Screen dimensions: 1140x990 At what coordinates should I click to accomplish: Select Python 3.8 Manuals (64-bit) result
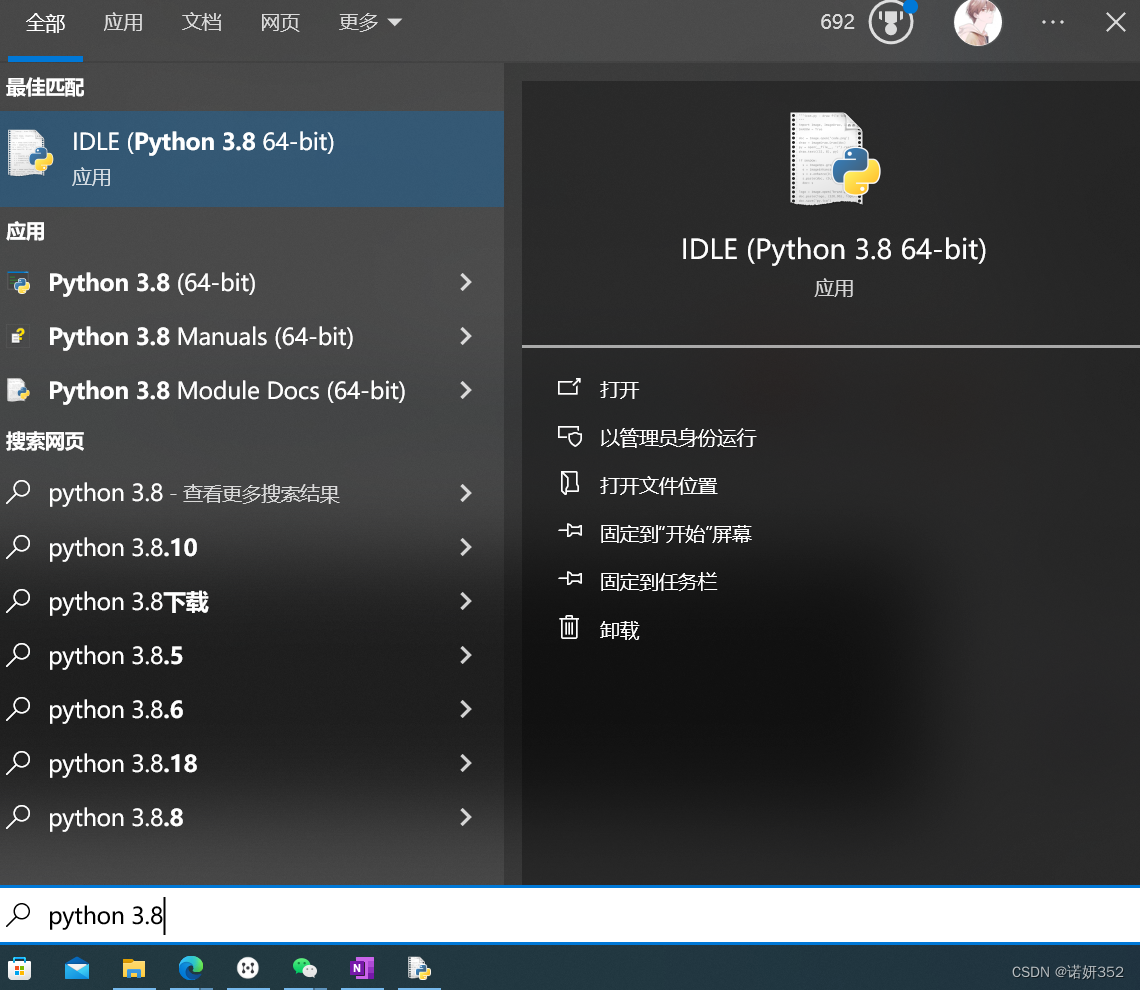click(252, 336)
